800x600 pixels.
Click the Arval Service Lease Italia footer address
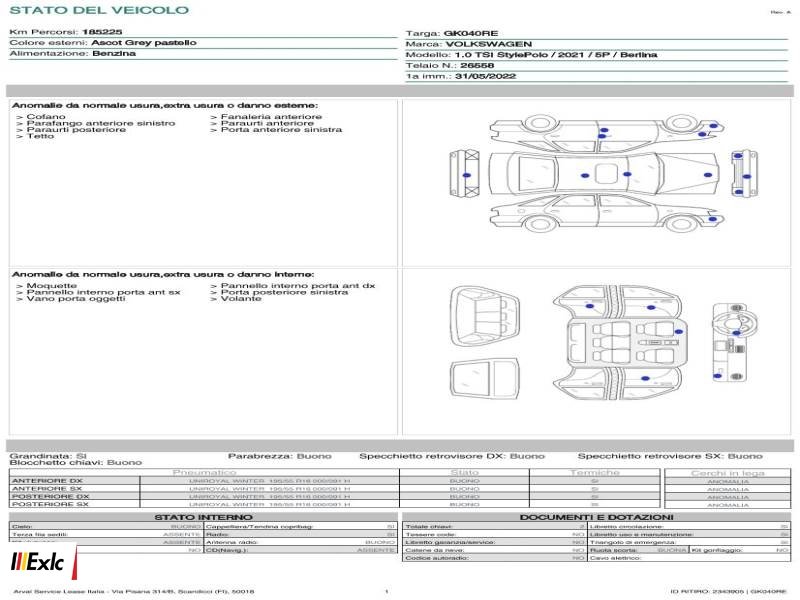pyautogui.click(x=134, y=591)
